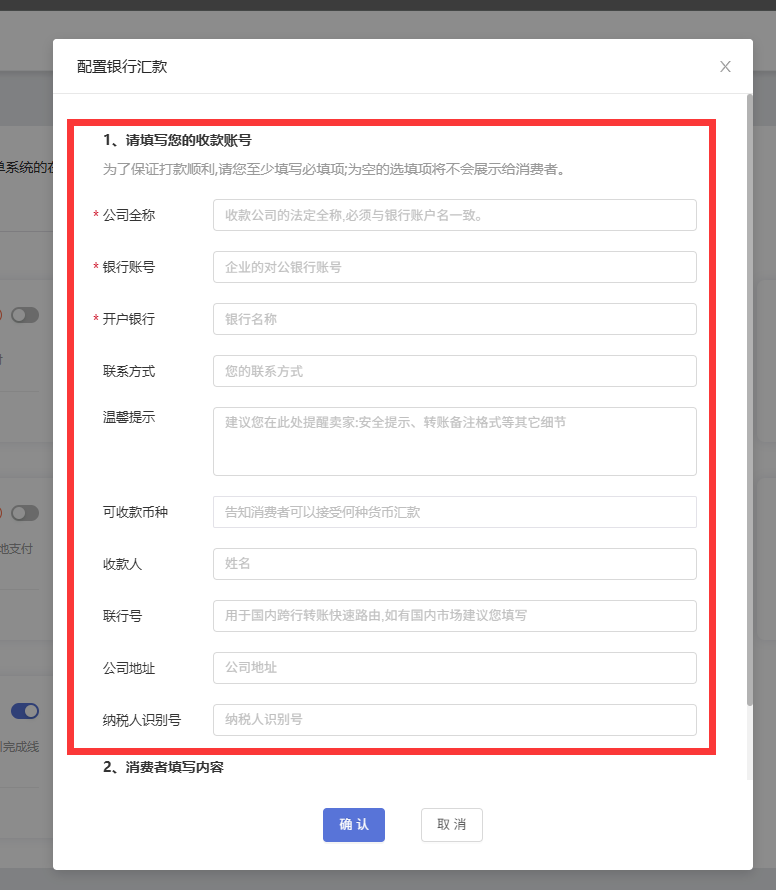Click the 收款人 name field
The image size is (776, 890).
click(455, 564)
